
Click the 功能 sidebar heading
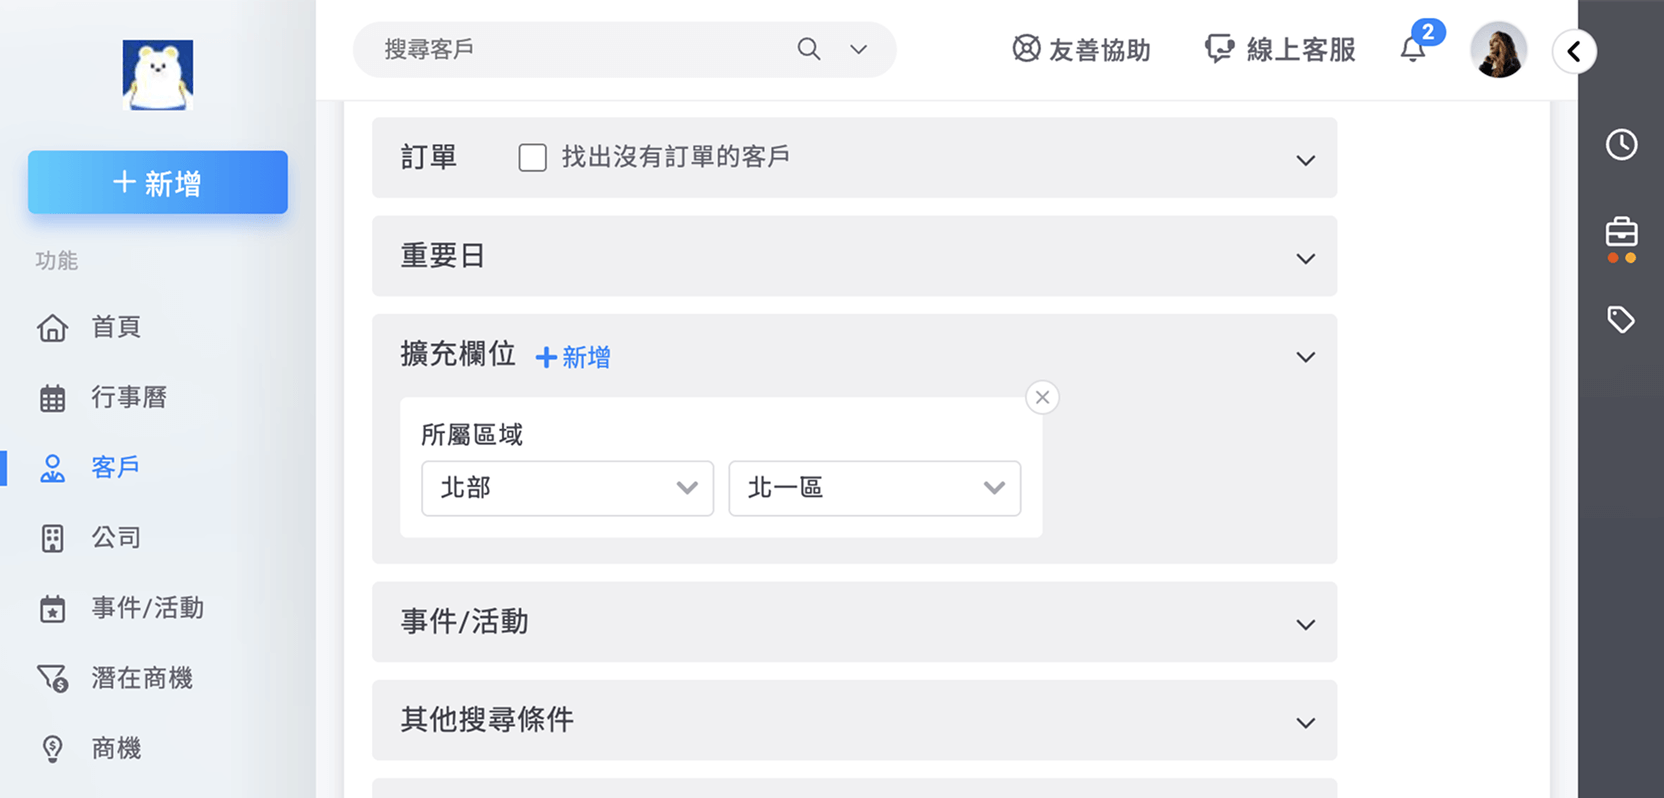[57, 261]
